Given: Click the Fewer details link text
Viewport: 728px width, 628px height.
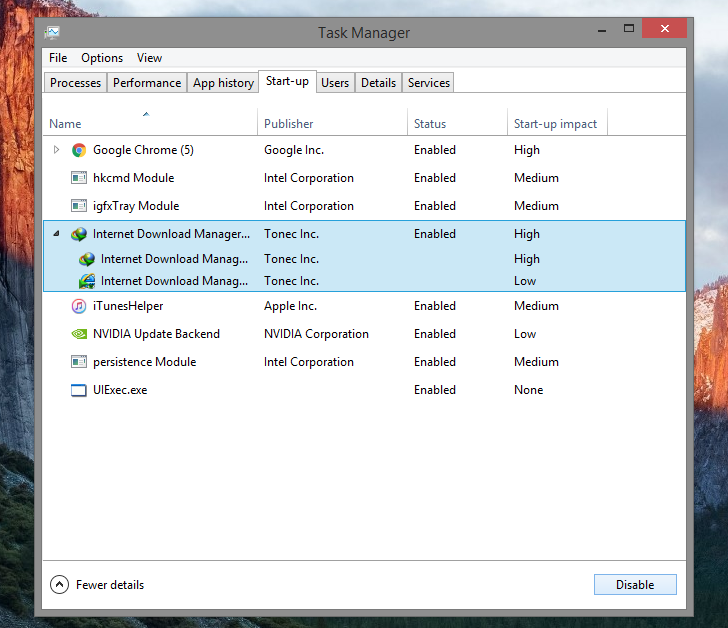Looking at the screenshot, I should (x=110, y=585).
